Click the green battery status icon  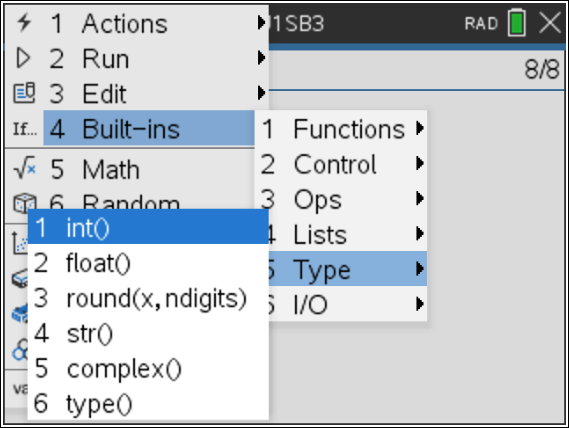[517, 23]
